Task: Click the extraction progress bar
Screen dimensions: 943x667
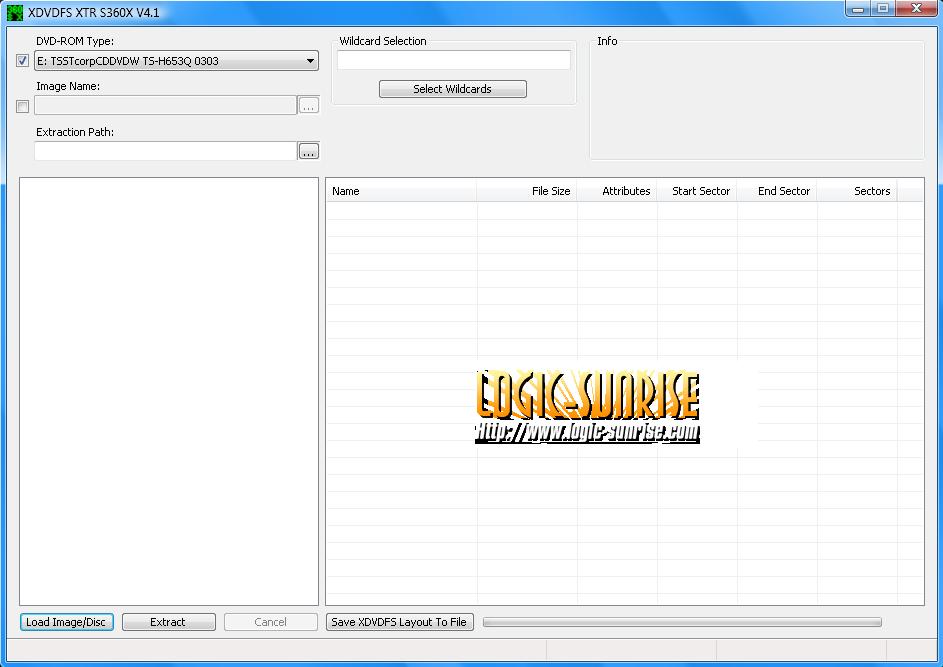Action: tap(682, 622)
